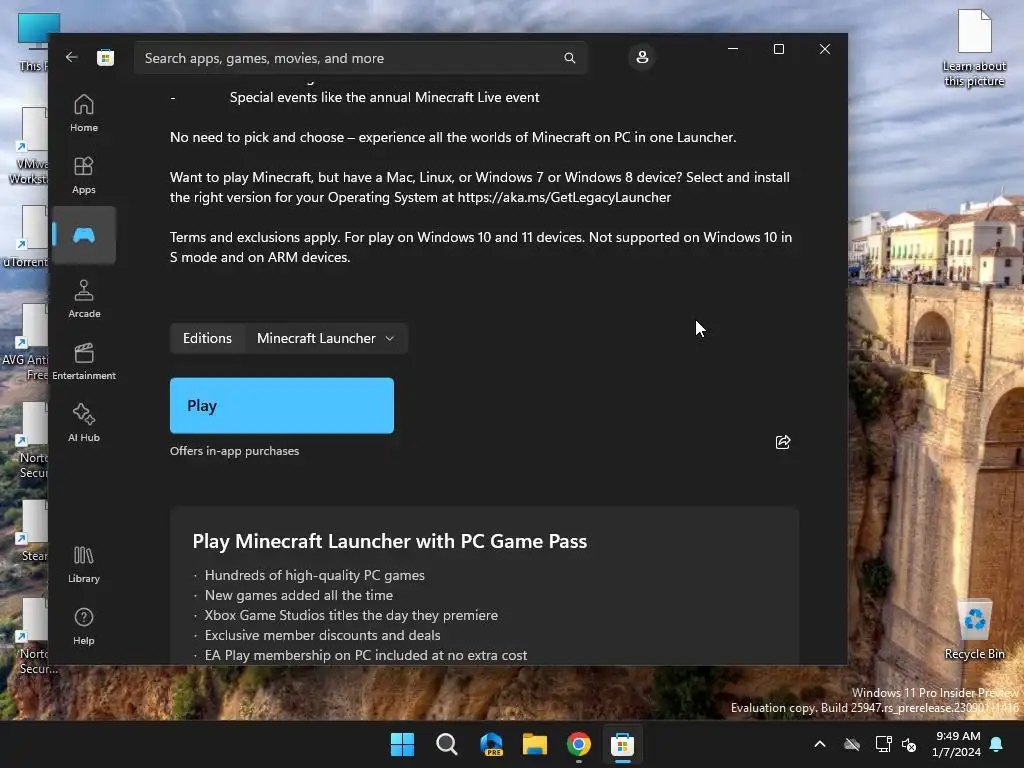This screenshot has height=768, width=1024.
Task: Click the blue Play button
Action: [x=281, y=406]
